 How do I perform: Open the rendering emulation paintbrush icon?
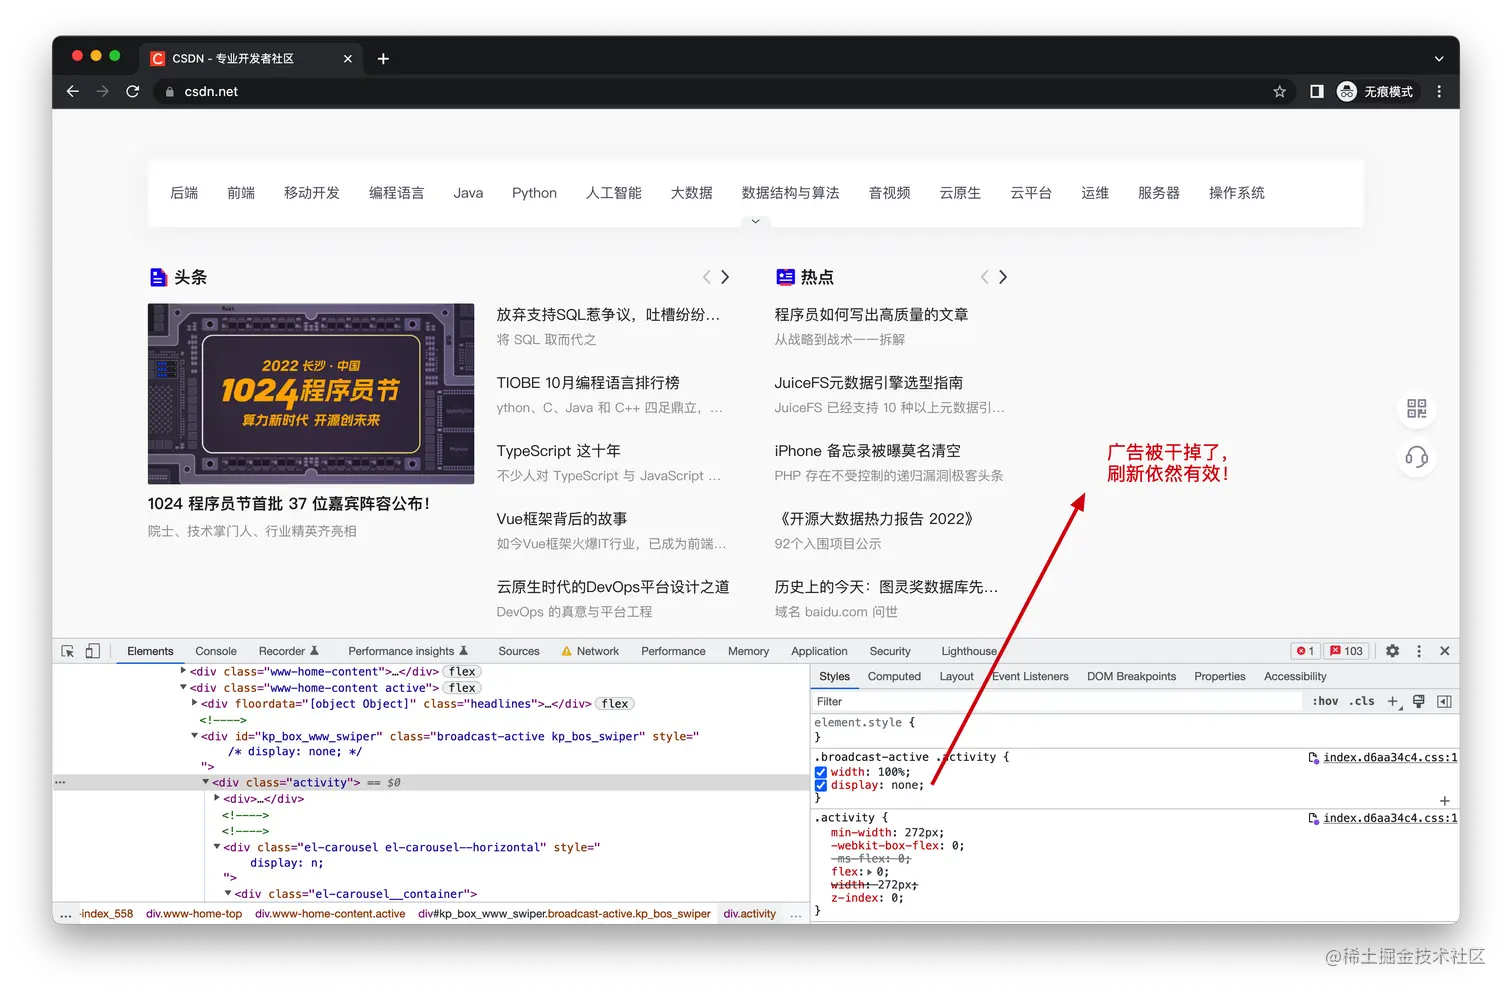1419,702
